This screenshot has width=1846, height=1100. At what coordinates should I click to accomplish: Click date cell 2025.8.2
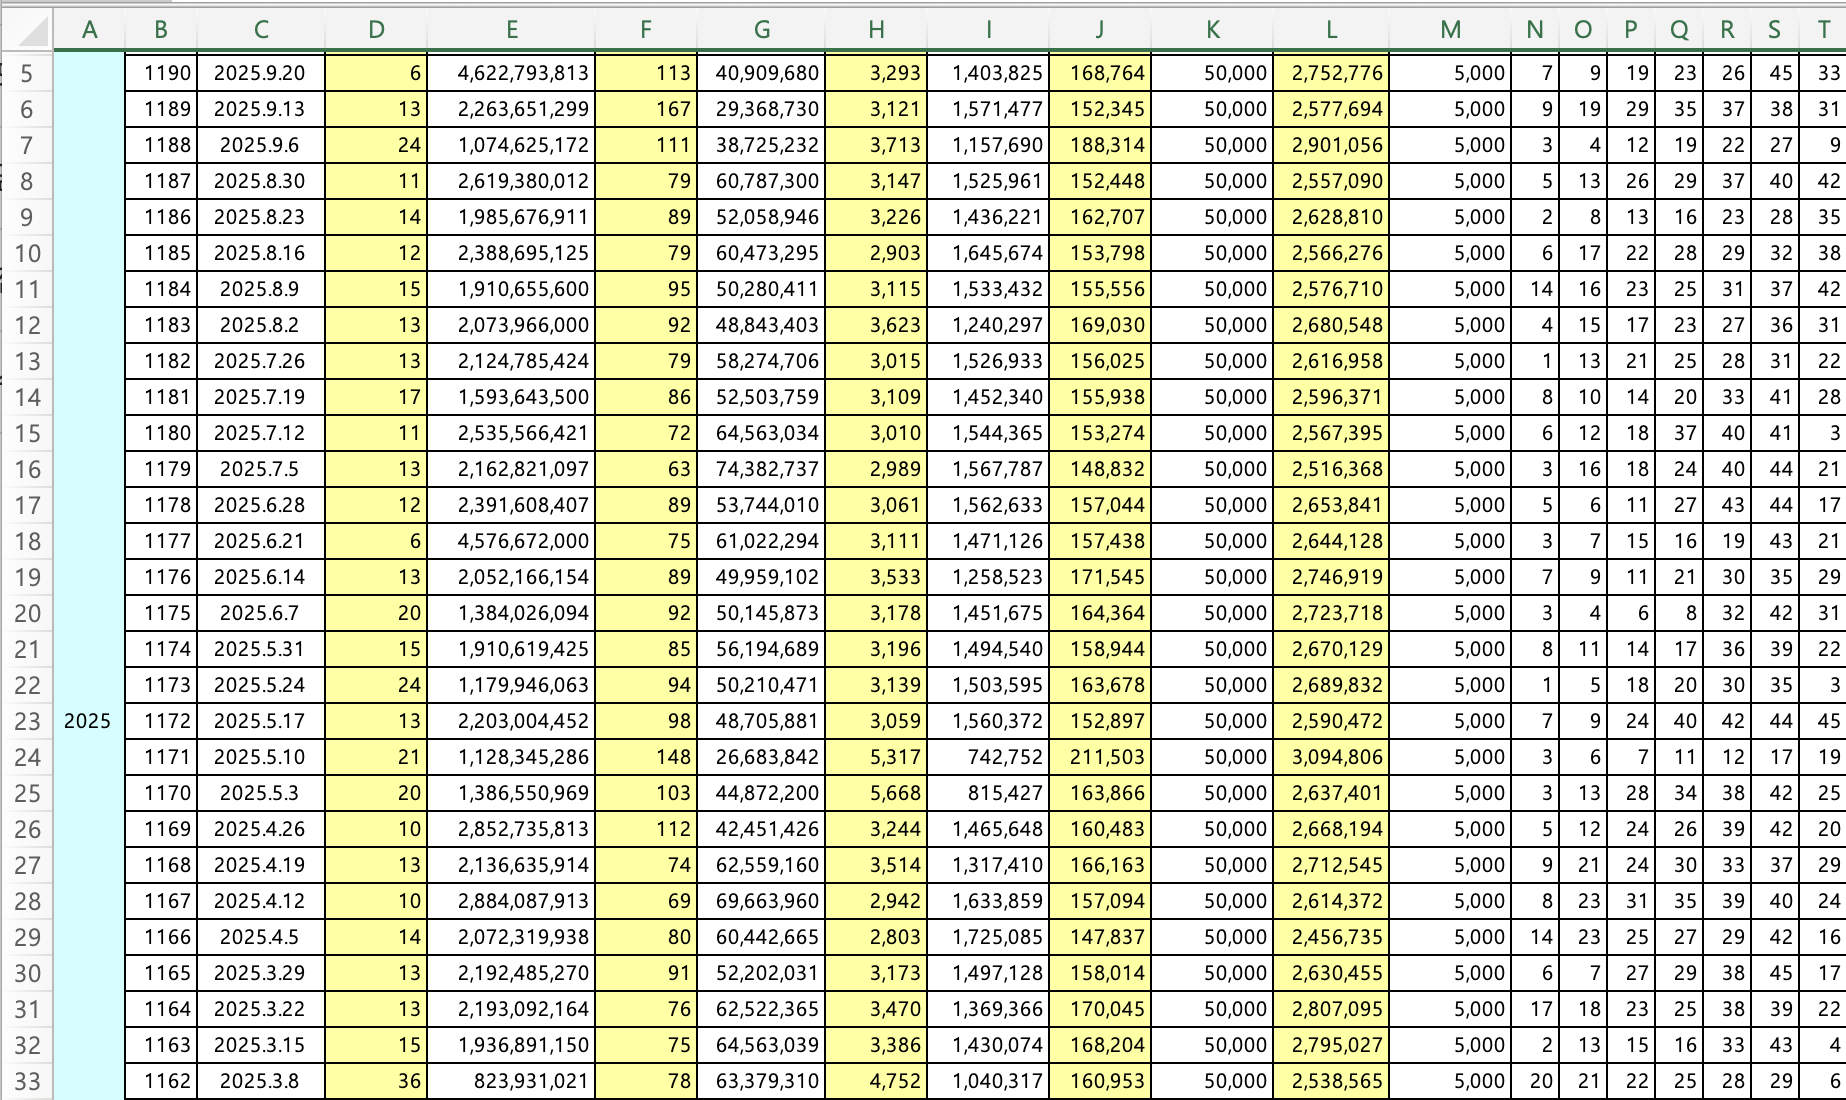pyautogui.click(x=261, y=325)
